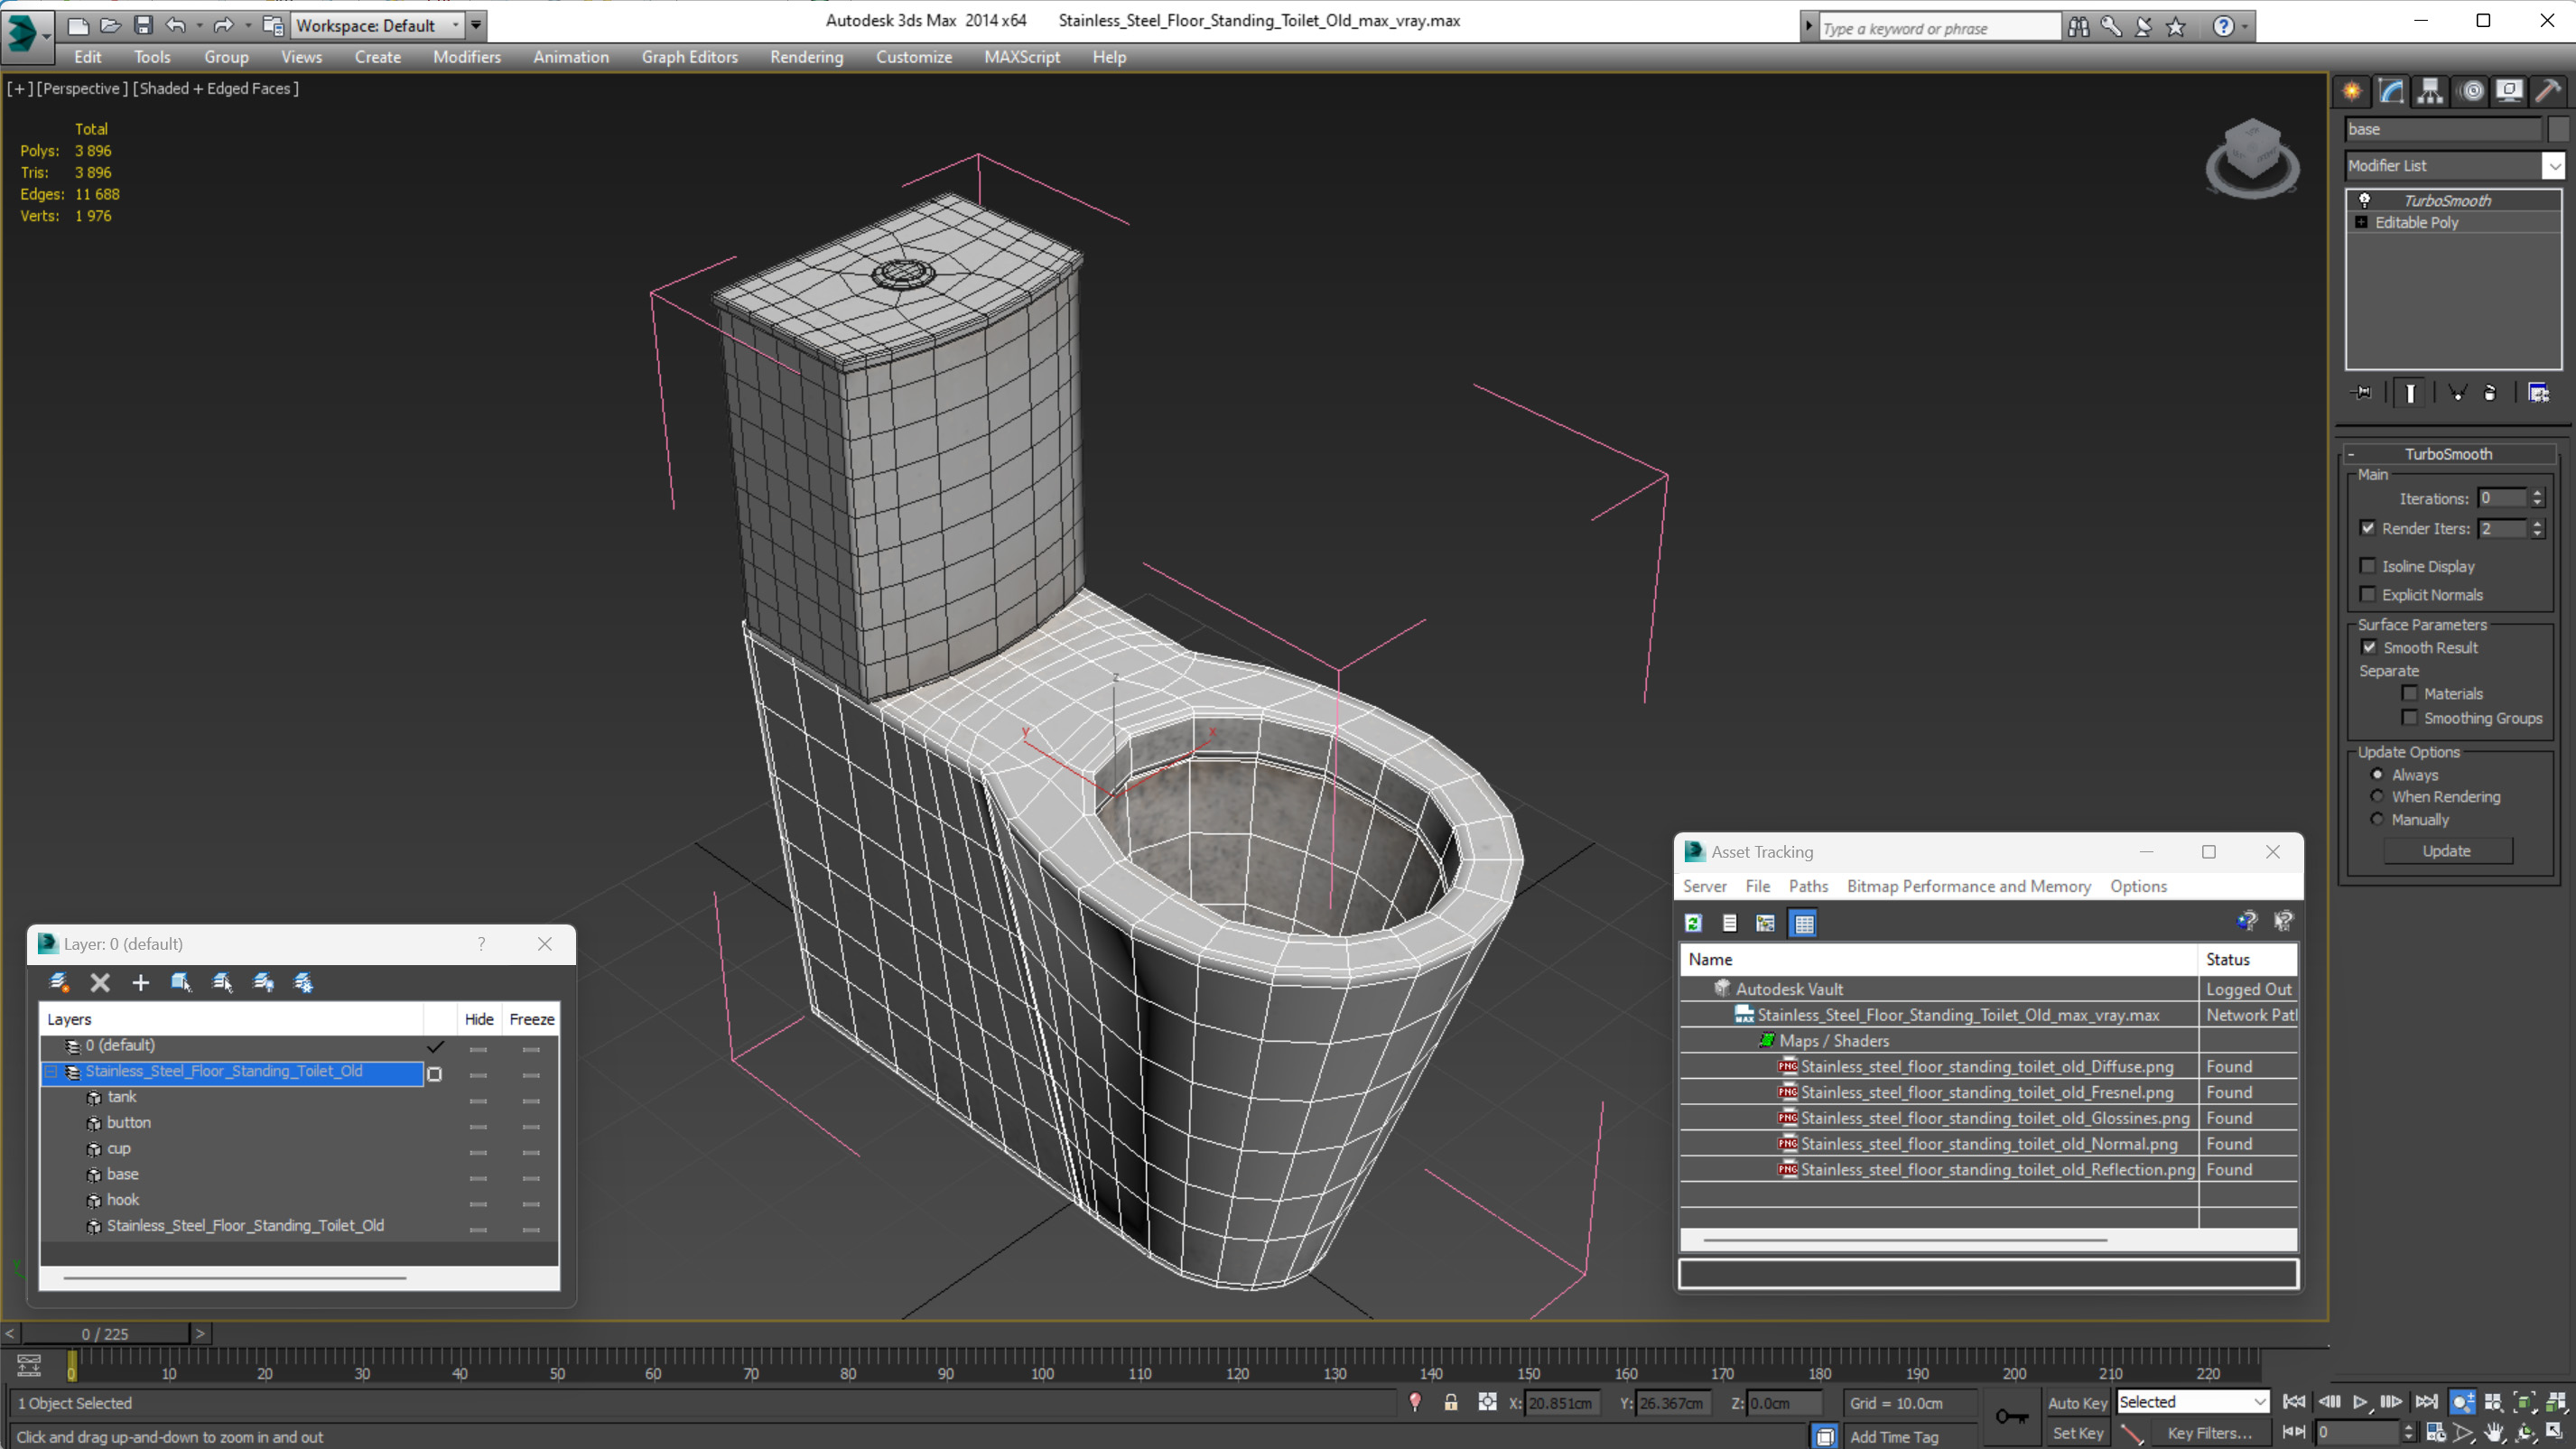
Task: Click Create New Layer icon in Layer dialog
Action: [59, 982]
